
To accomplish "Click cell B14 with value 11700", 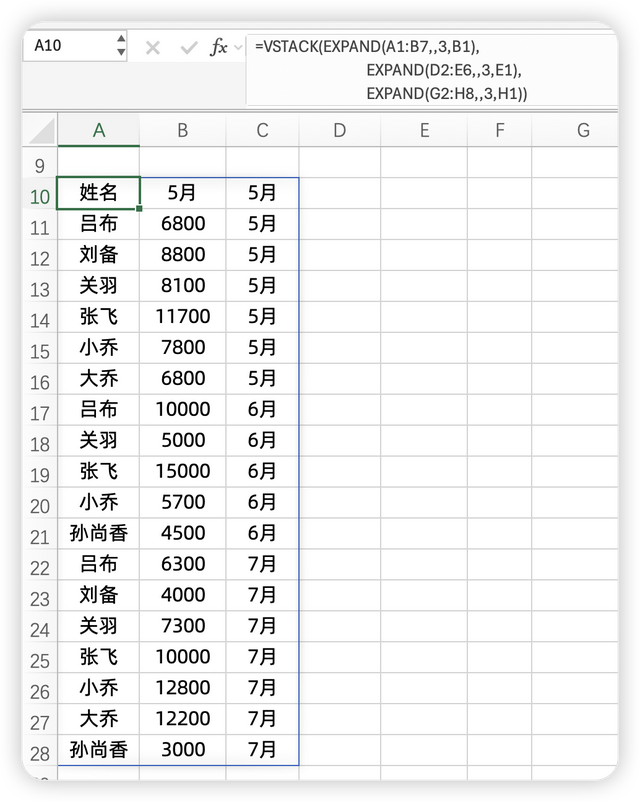I will point(183,317).
